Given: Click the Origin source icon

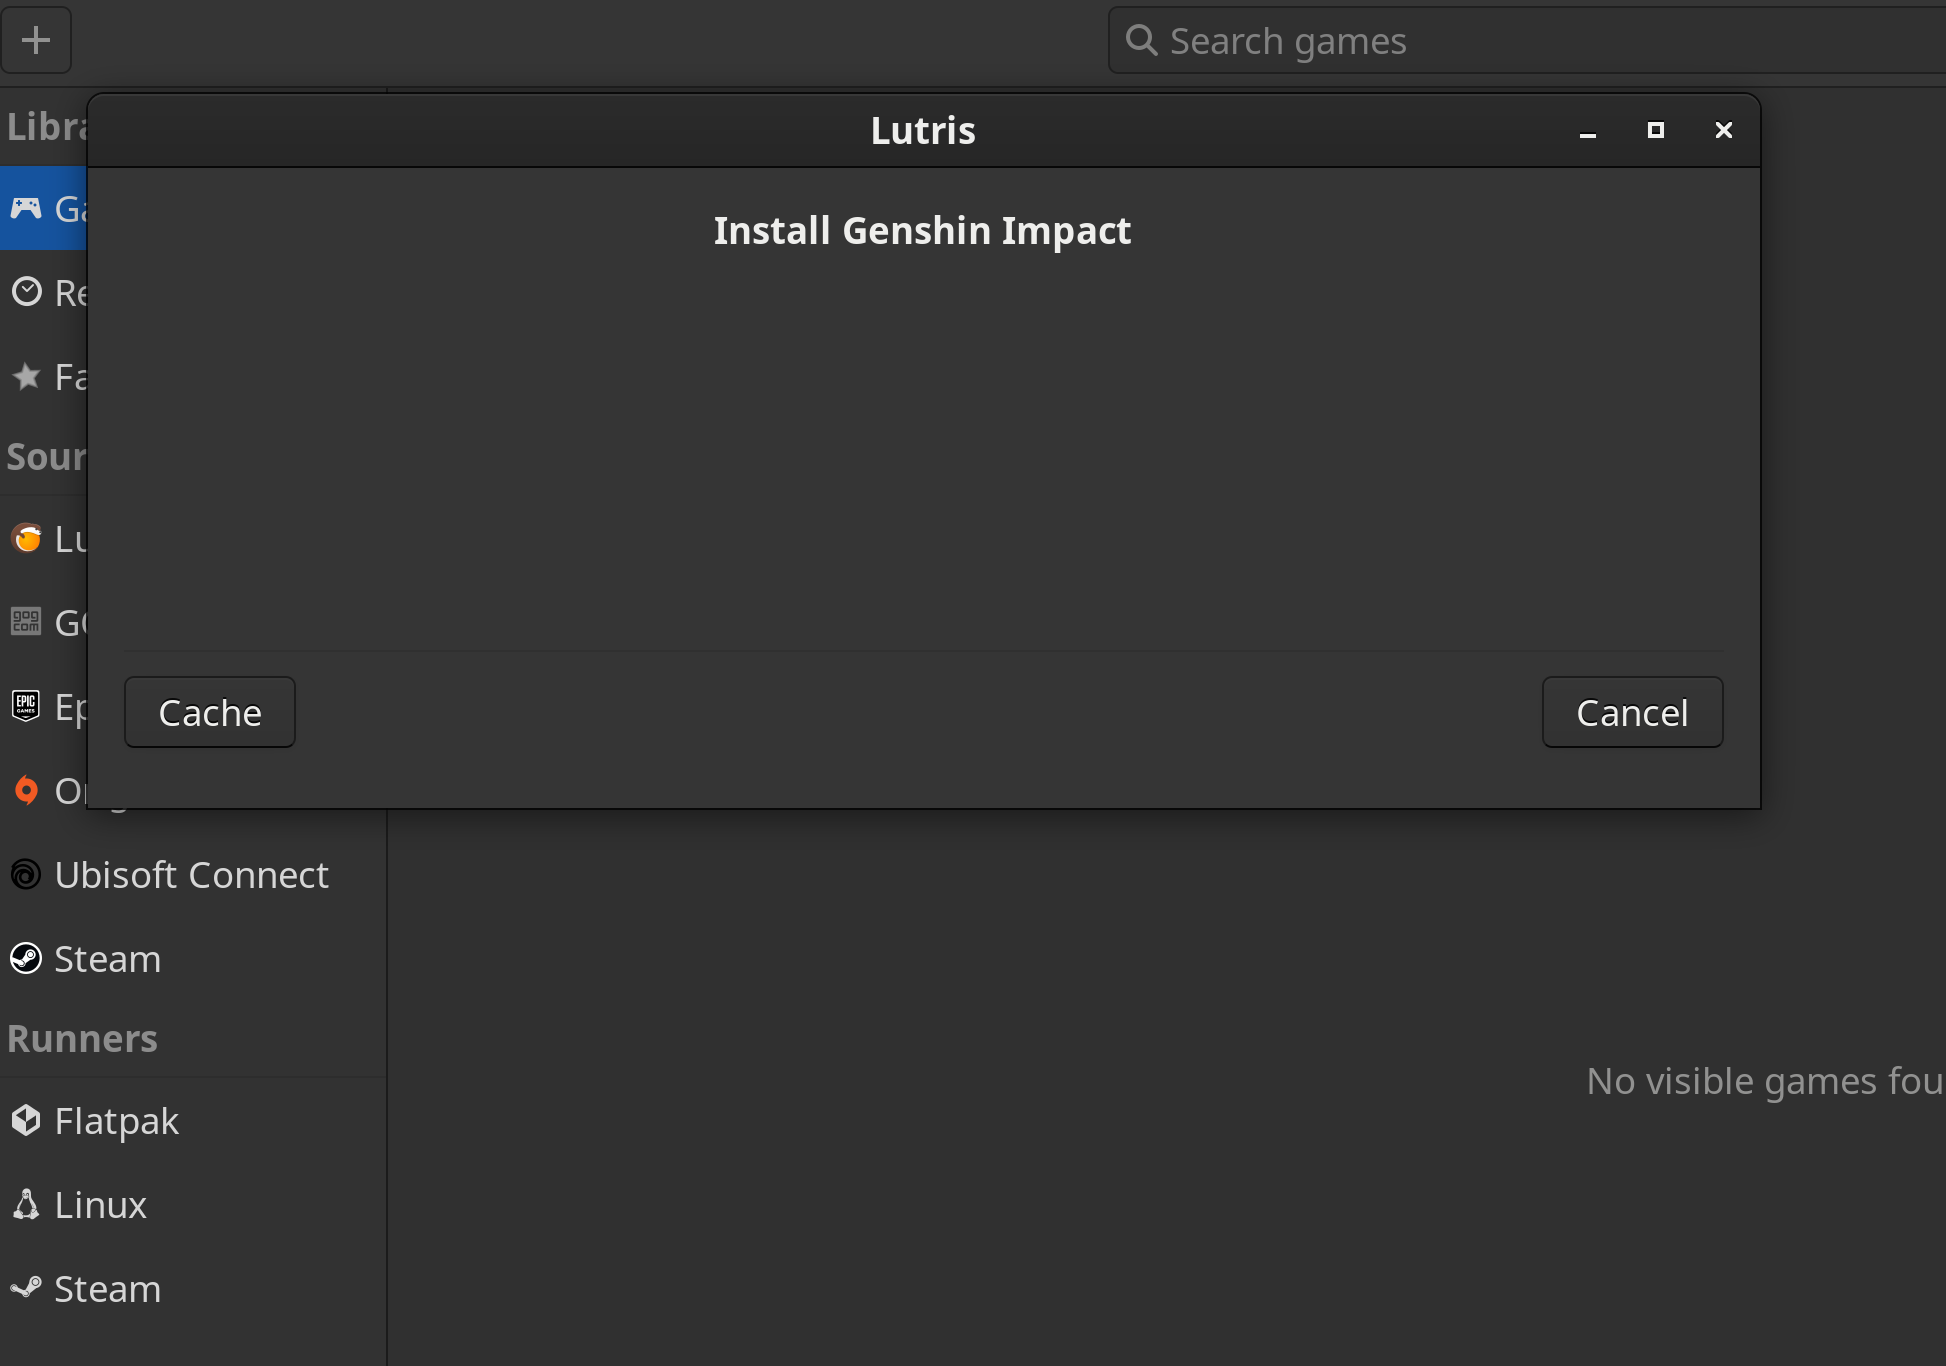Looking at the screenshot, I should pyautogui.click(x=26, y=790).
